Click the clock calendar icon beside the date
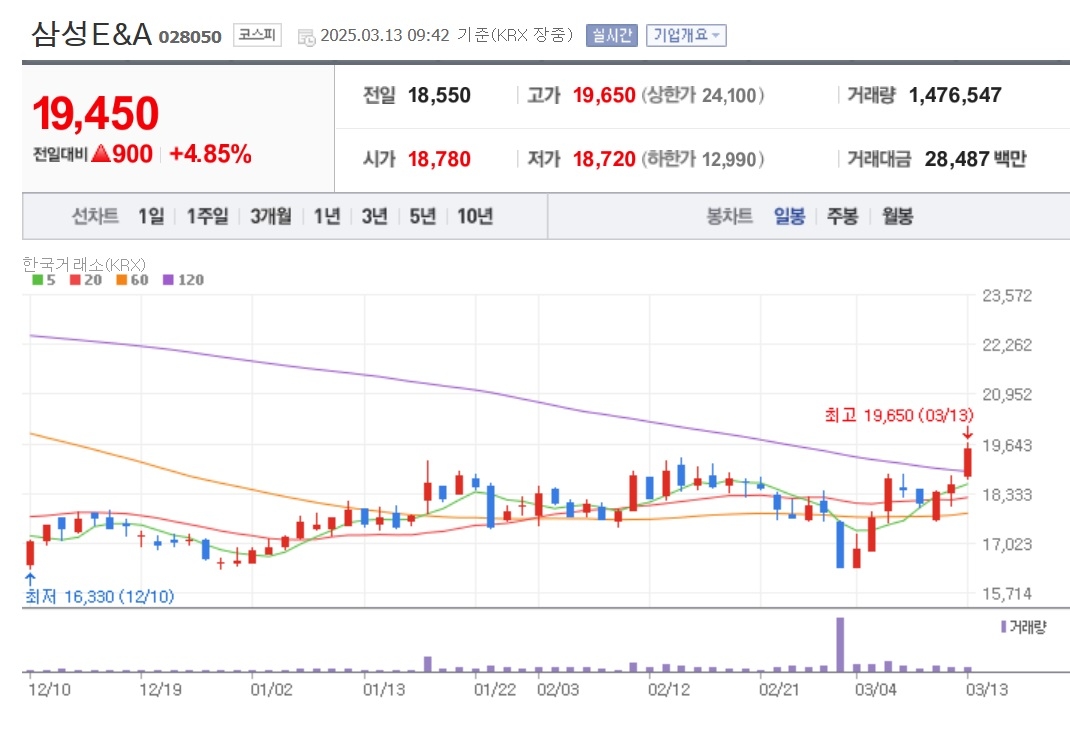This screenshot has width=1070, height=736. click(x=306, y=37)
